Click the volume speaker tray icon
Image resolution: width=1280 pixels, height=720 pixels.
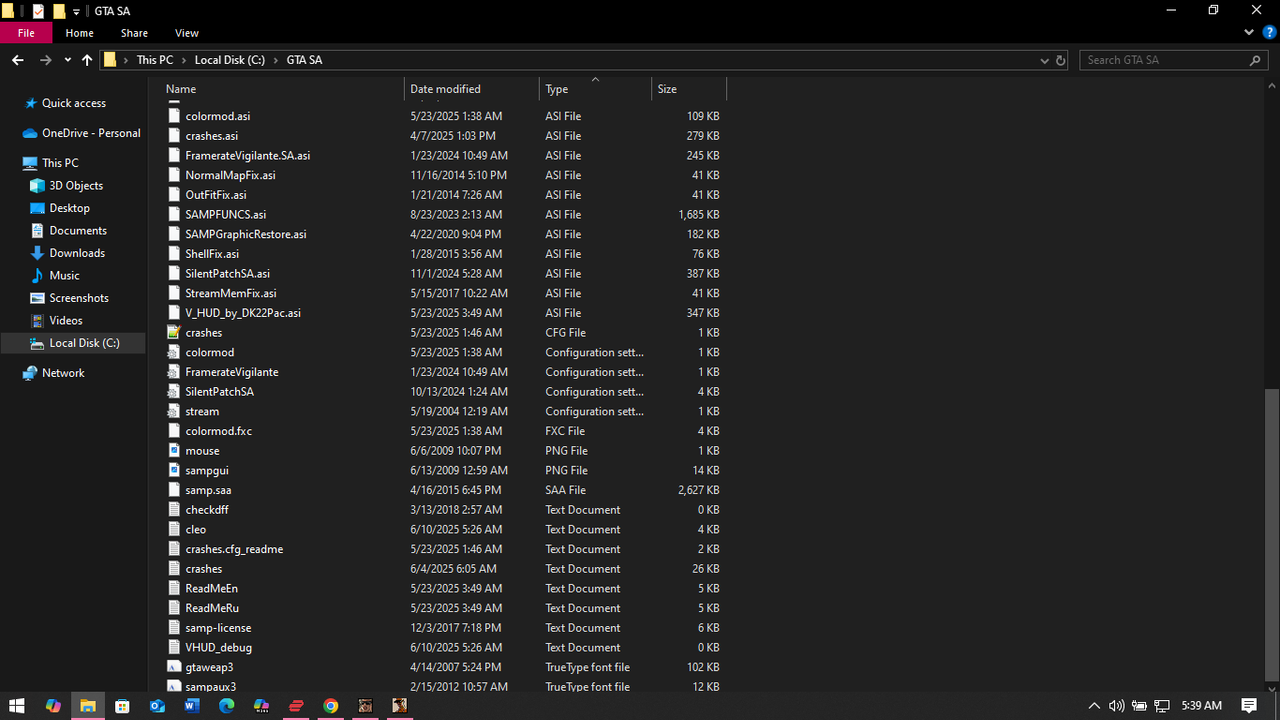tap(1117, 706)
